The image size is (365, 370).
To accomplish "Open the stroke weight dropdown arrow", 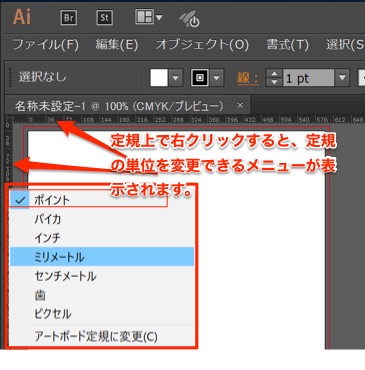I will pos(342,78).
